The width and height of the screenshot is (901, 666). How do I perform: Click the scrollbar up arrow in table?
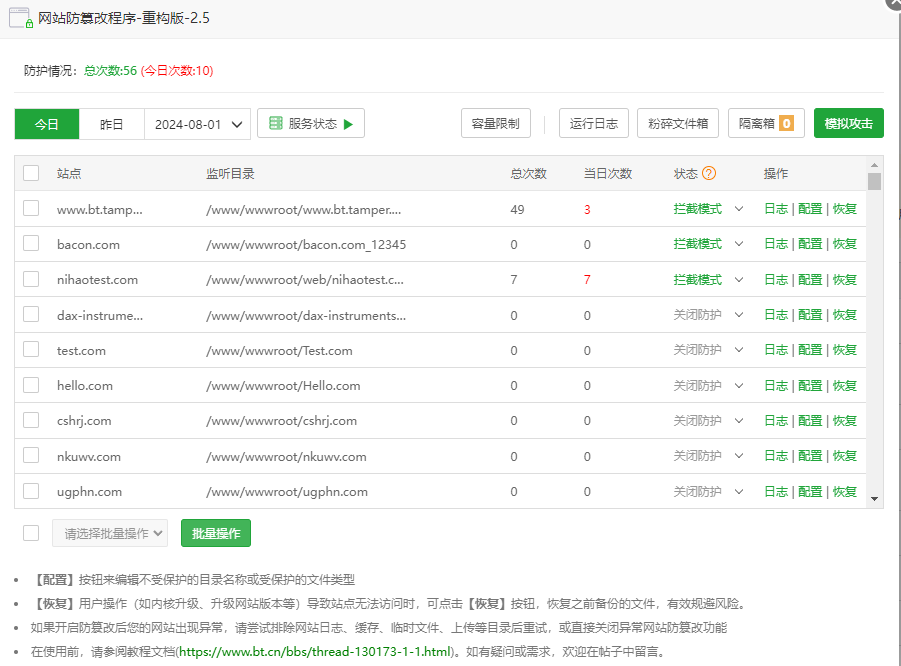click(x=875, y=165)
